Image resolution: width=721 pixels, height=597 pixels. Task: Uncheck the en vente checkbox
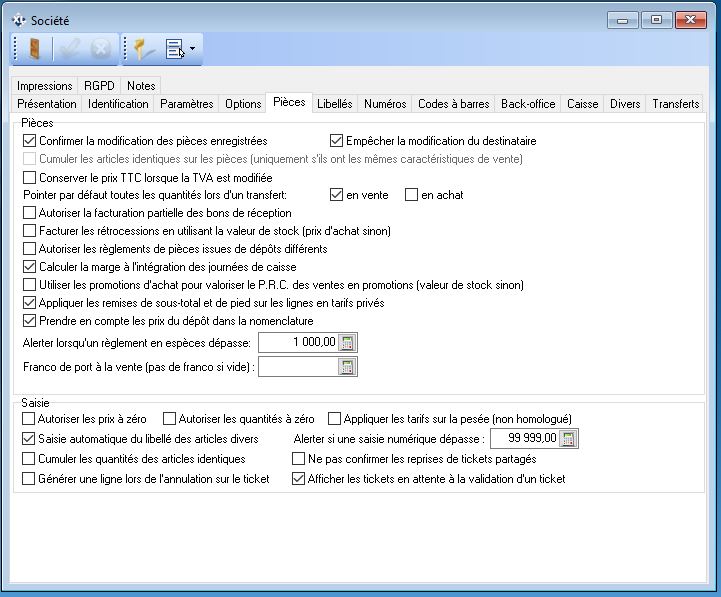[x=336, y=195]
